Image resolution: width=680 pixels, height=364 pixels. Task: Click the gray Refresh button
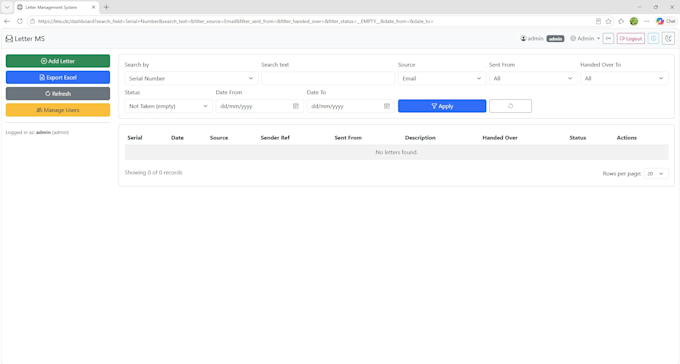(x=58, y=94)
